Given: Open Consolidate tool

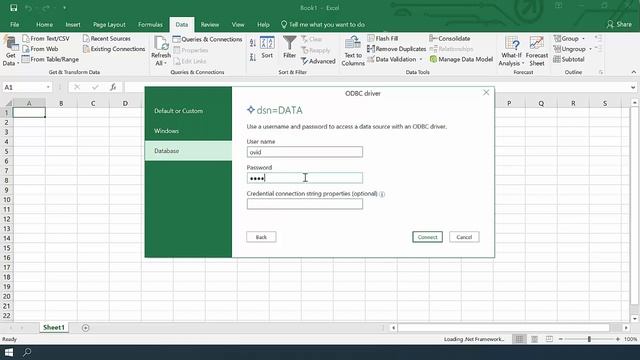Looking at the screenshot, I should click(x=450, y=38).
